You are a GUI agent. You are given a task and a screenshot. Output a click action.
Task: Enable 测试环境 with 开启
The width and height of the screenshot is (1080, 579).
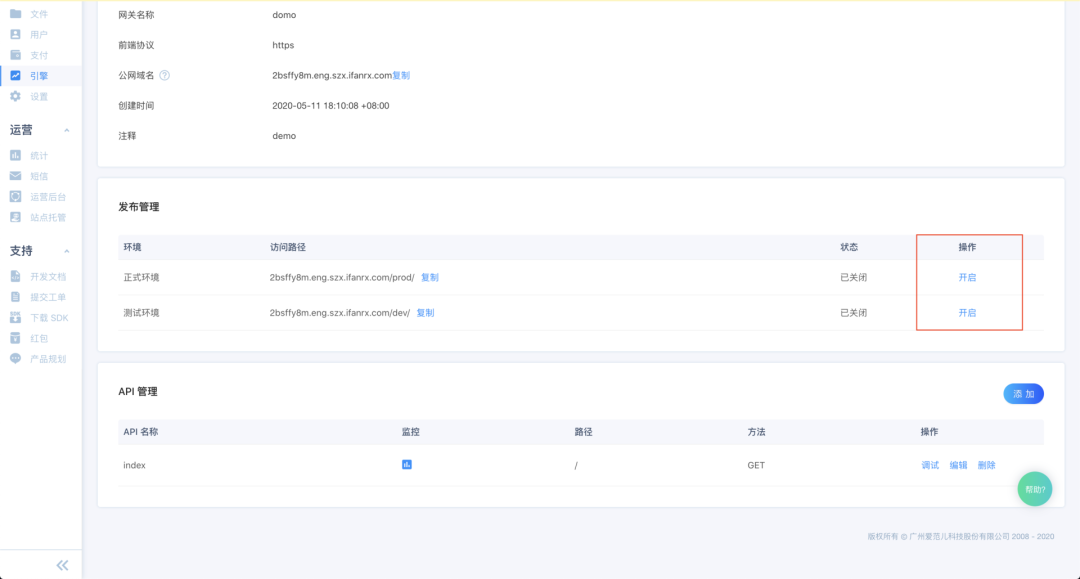[x=968, y=313]
